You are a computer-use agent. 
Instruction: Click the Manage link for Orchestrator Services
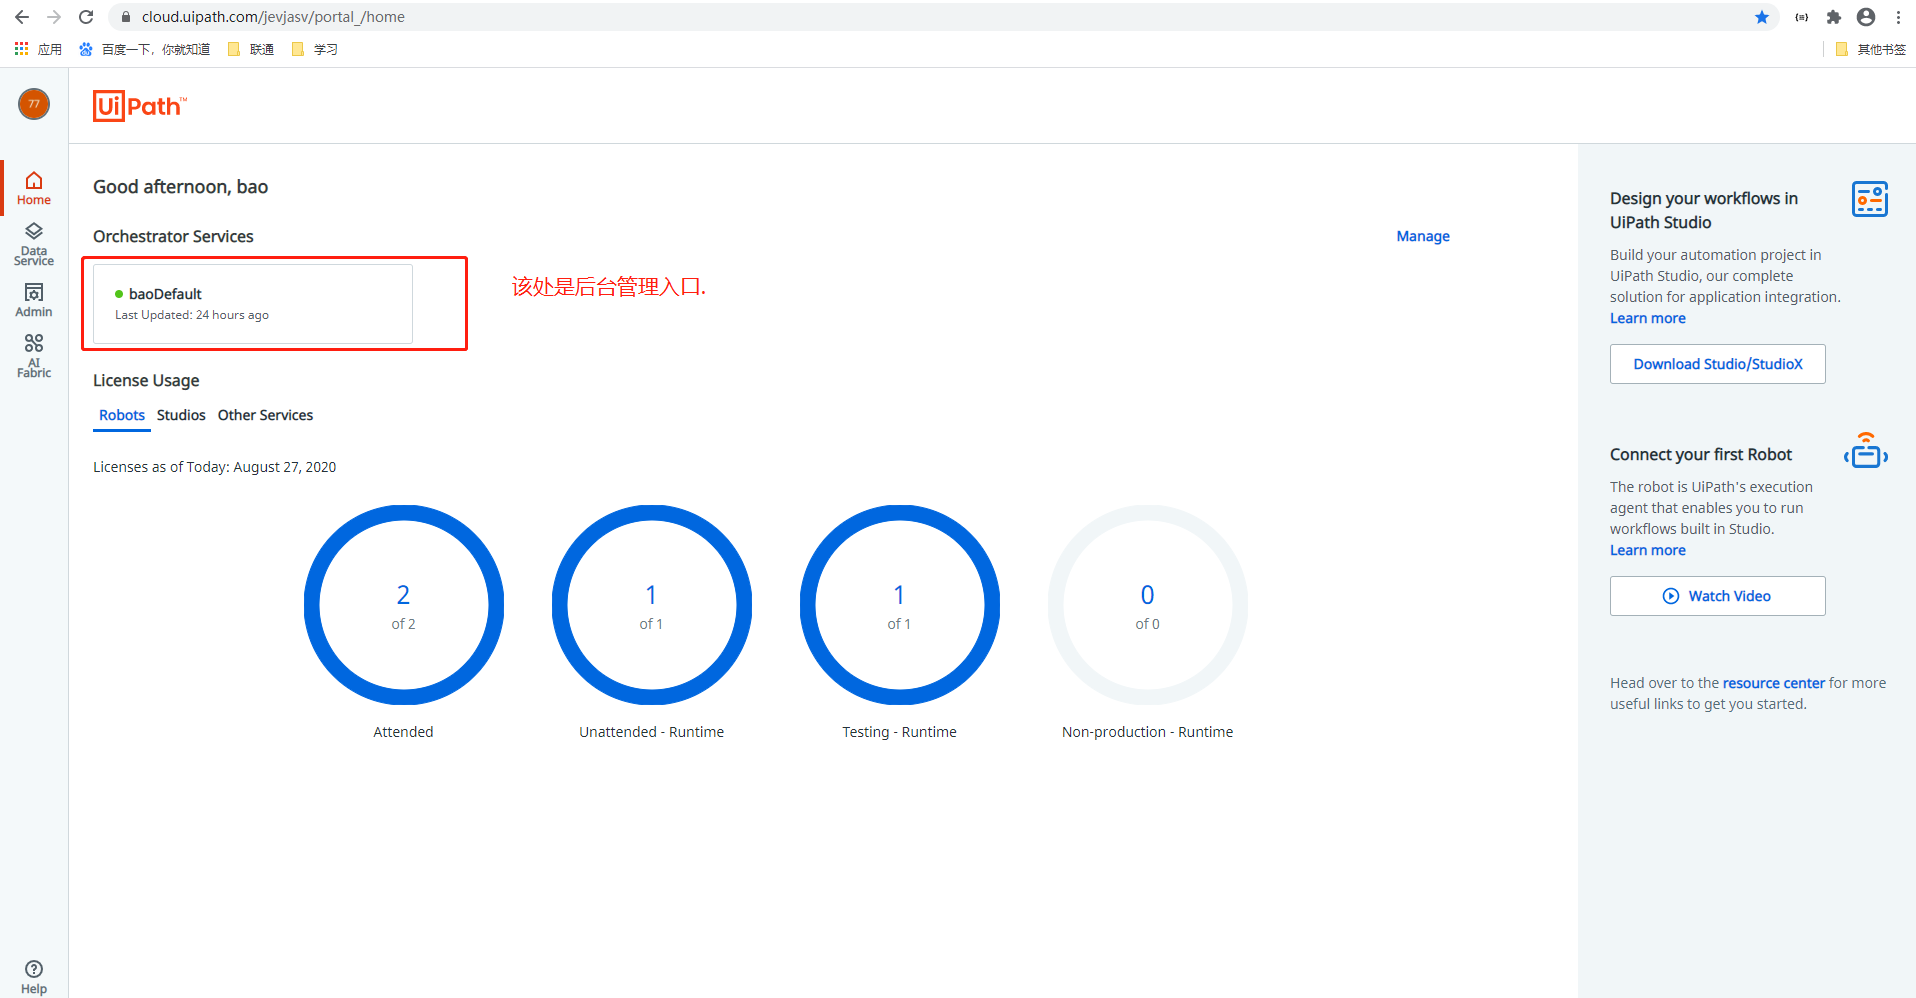click(x=1422, y=236)
